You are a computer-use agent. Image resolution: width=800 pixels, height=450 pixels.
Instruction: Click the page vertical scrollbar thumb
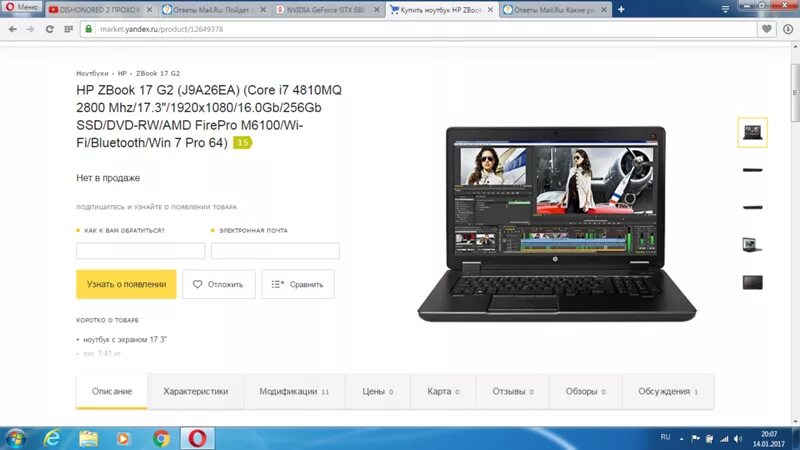pos(795,93)
